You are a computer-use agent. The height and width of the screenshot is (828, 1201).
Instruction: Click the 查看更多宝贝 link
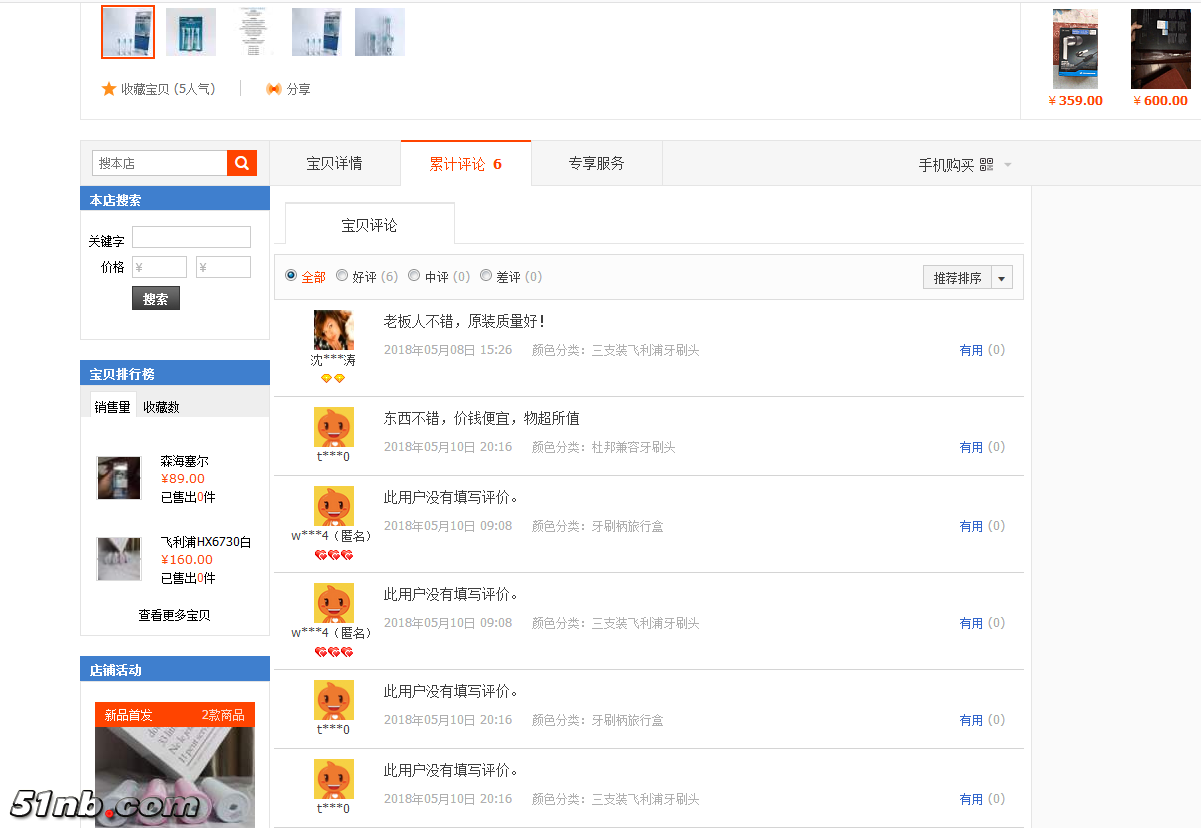coord(174,615)
